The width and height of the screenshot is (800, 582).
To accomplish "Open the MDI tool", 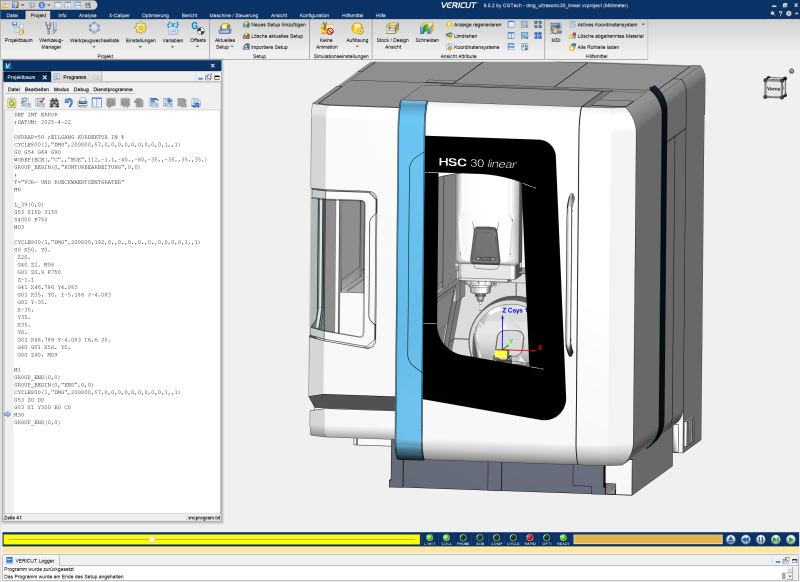I will (556, 33).
